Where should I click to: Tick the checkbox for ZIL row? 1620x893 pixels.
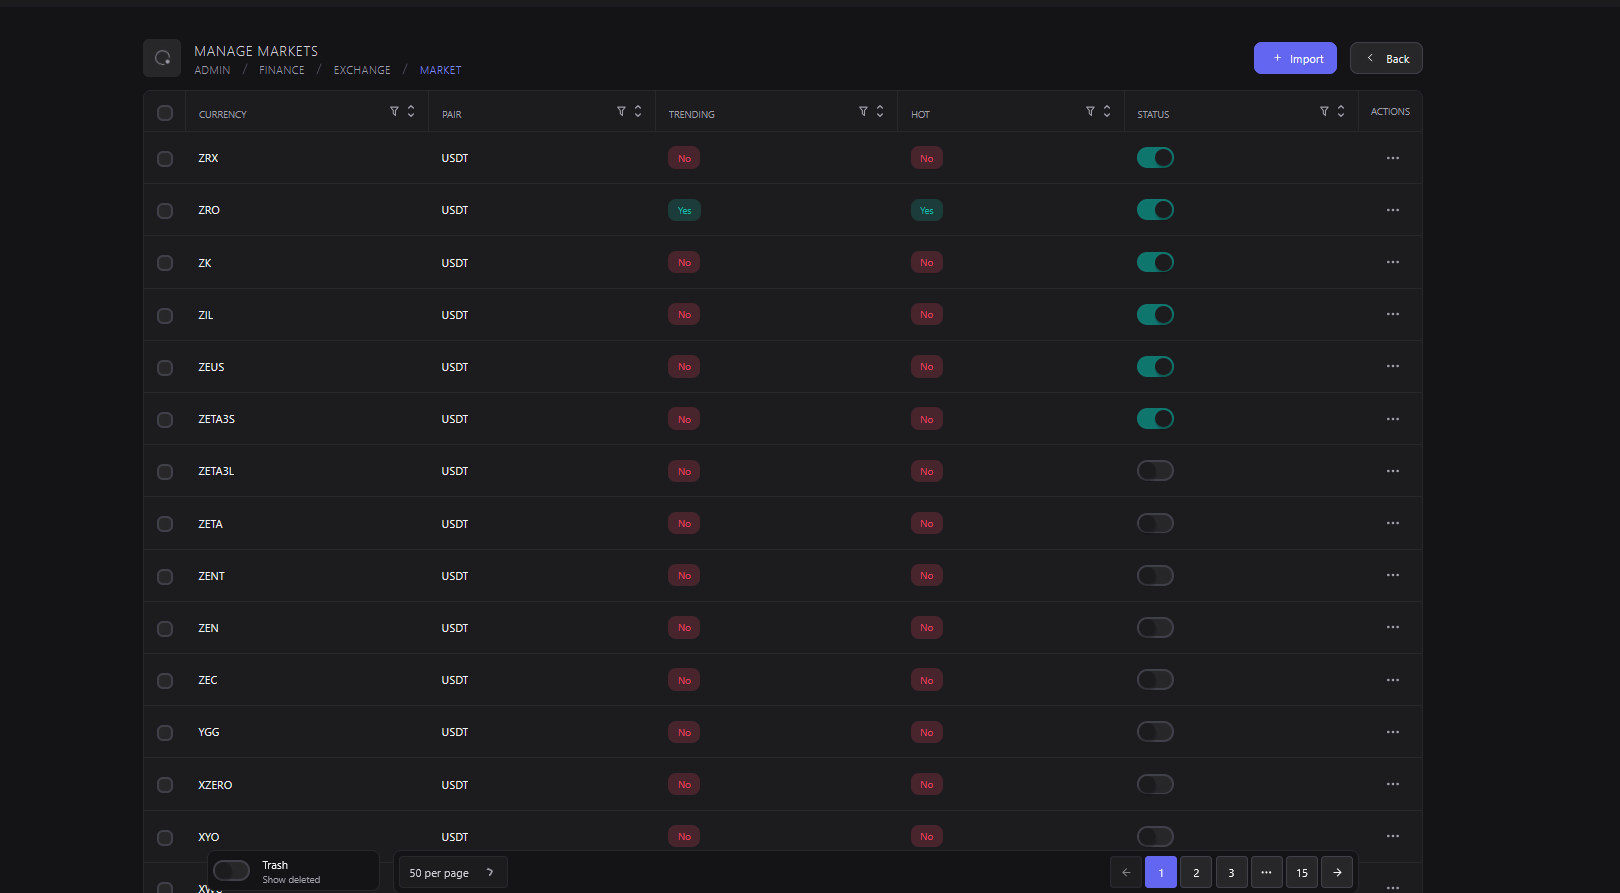tap(165, 316)
